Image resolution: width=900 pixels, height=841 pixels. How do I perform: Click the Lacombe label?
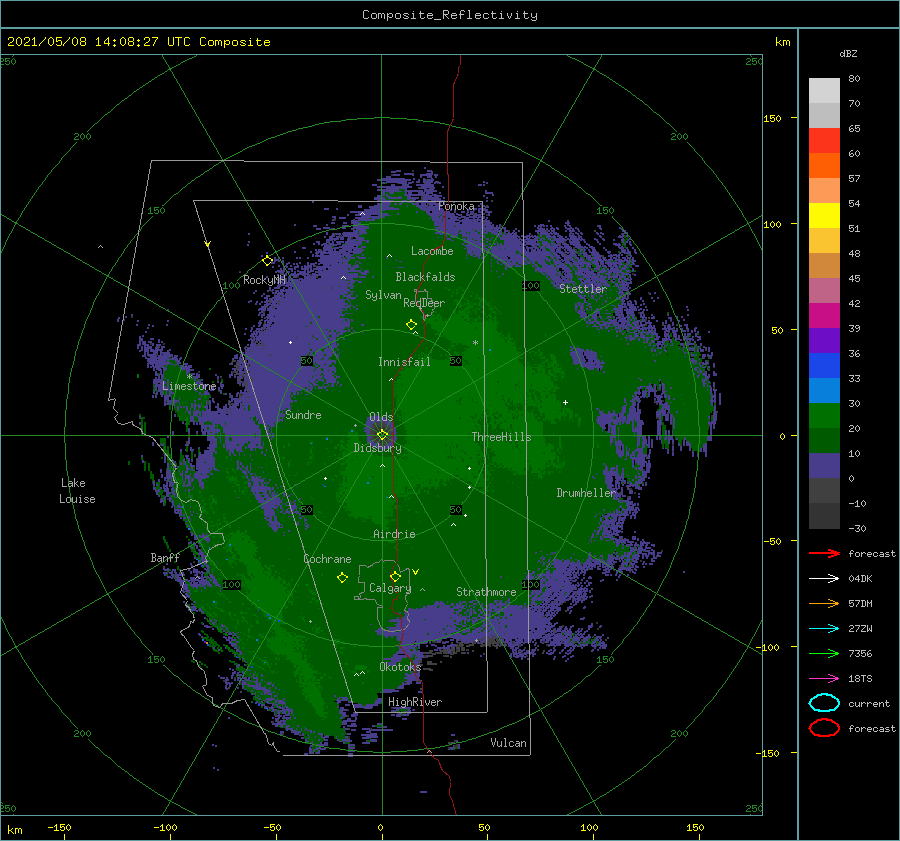coord(432,251)
